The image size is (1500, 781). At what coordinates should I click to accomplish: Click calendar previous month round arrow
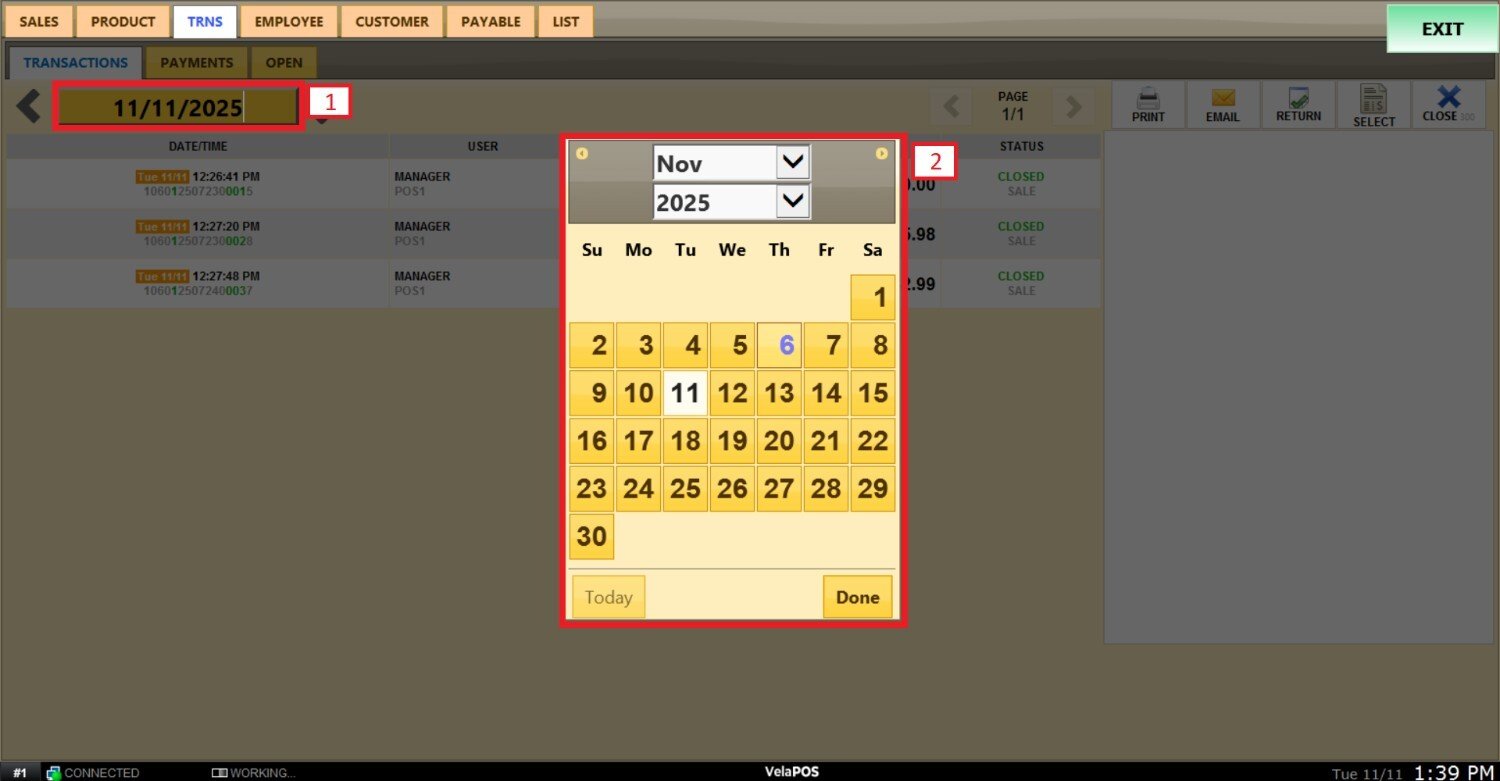(x=582, y=154)
